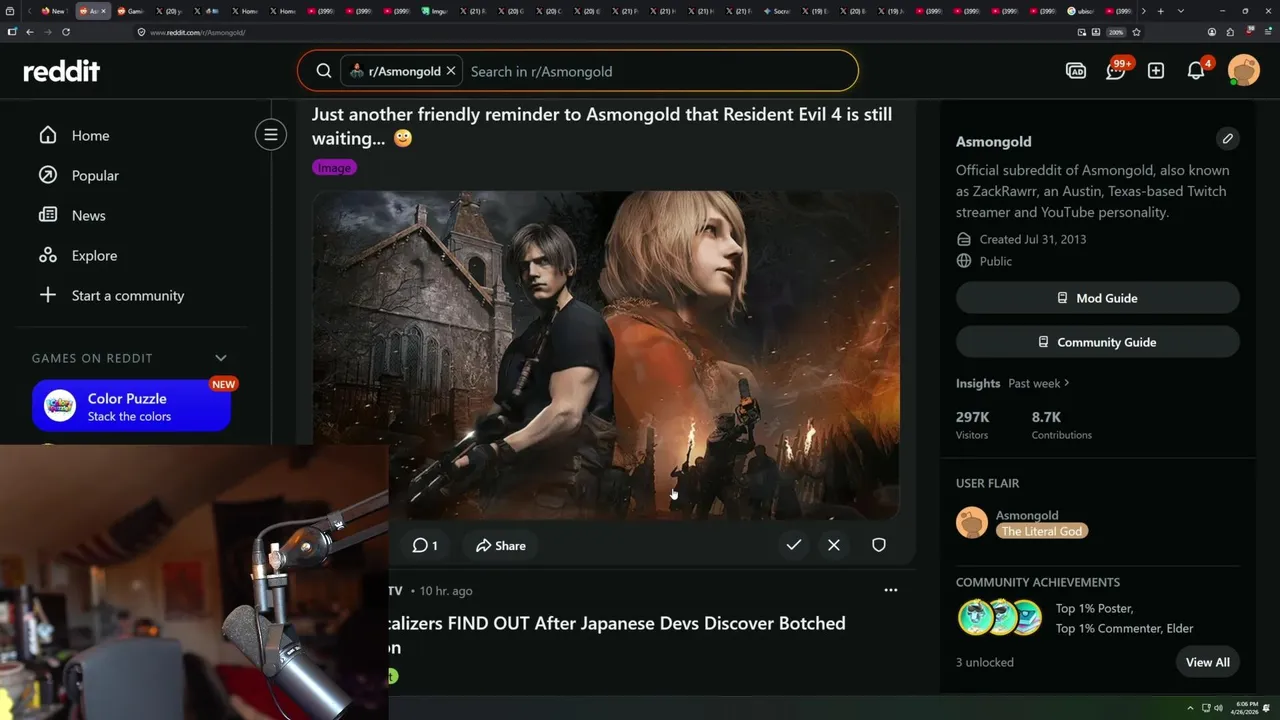1280x720 pixels.
Task: Share the Resident Evil 4 post
Action: pos(501,545)
